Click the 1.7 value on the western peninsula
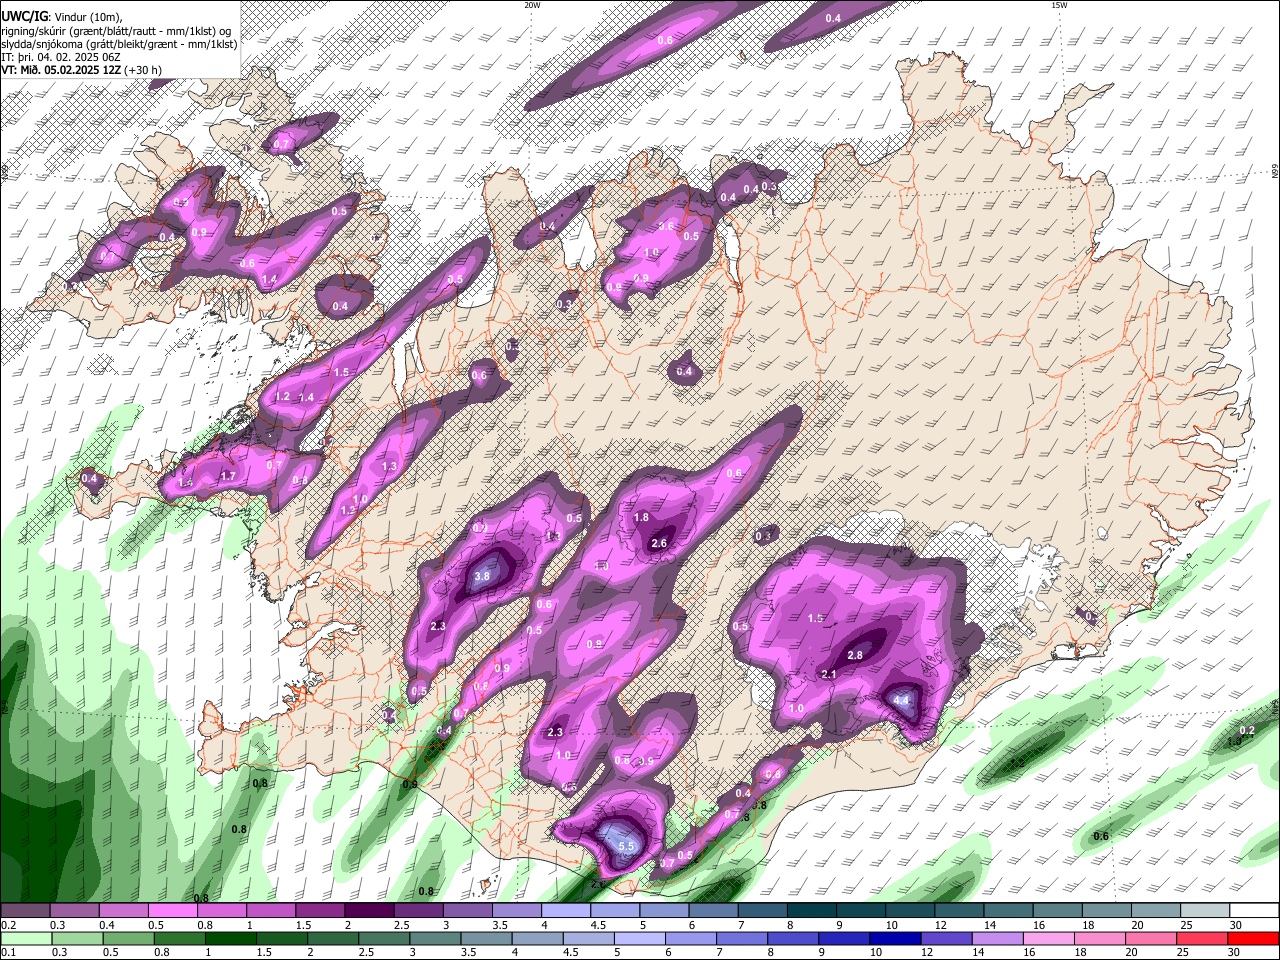The image size is (1280, 960). point(228,477)
